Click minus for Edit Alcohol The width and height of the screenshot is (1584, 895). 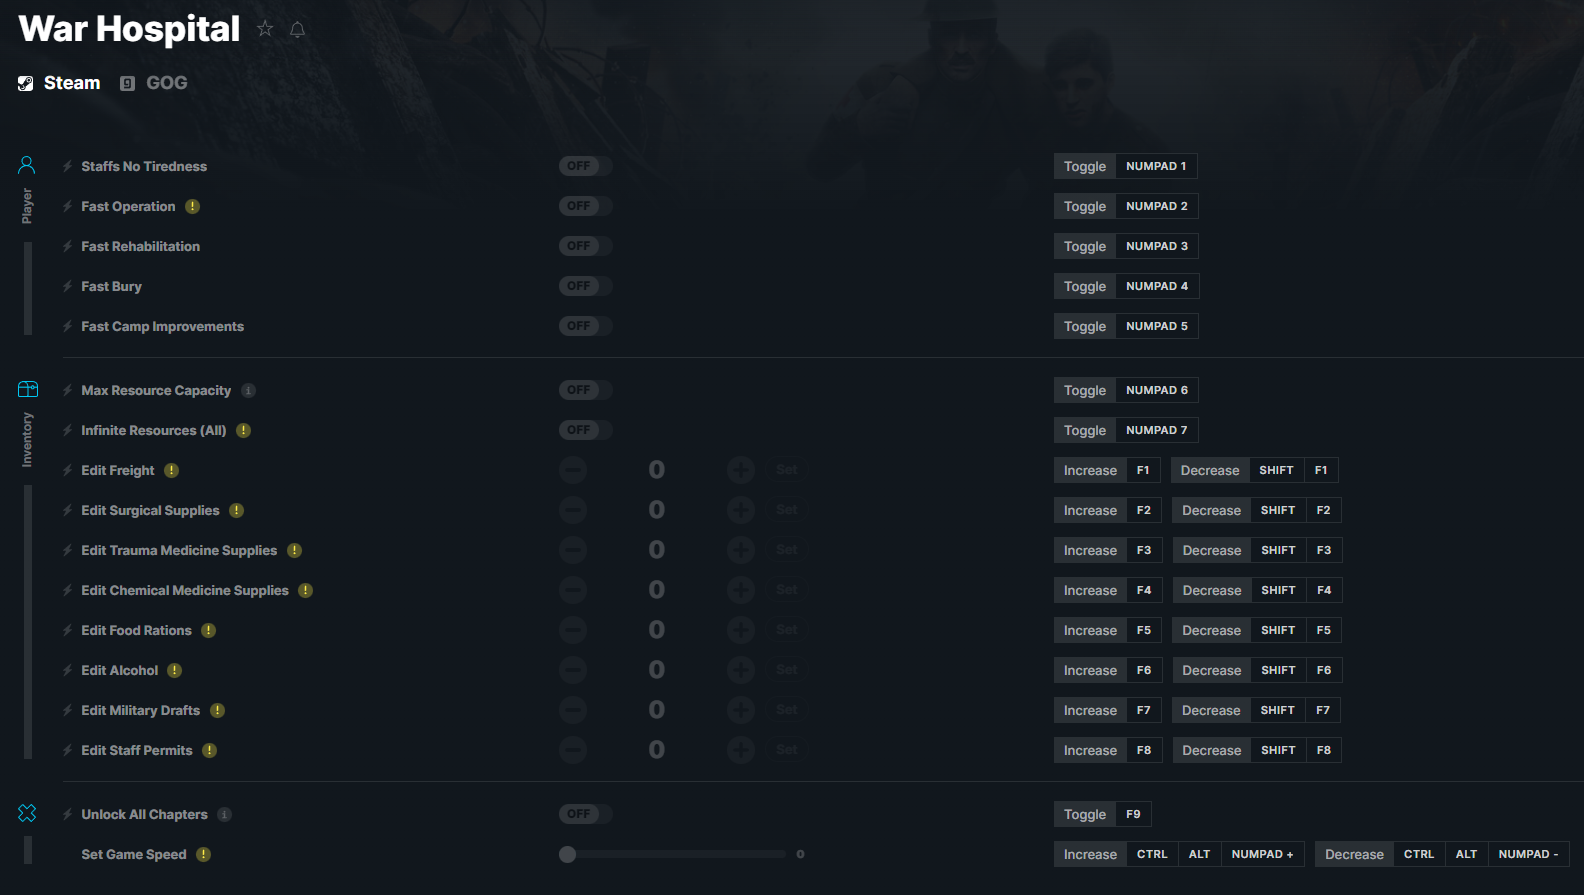coord(573,670)
